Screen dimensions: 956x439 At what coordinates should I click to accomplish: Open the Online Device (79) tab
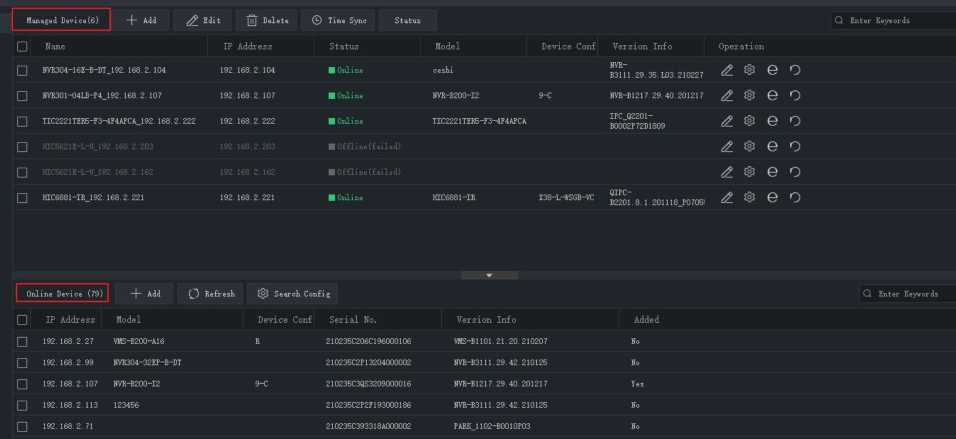[x=65, y=294]
